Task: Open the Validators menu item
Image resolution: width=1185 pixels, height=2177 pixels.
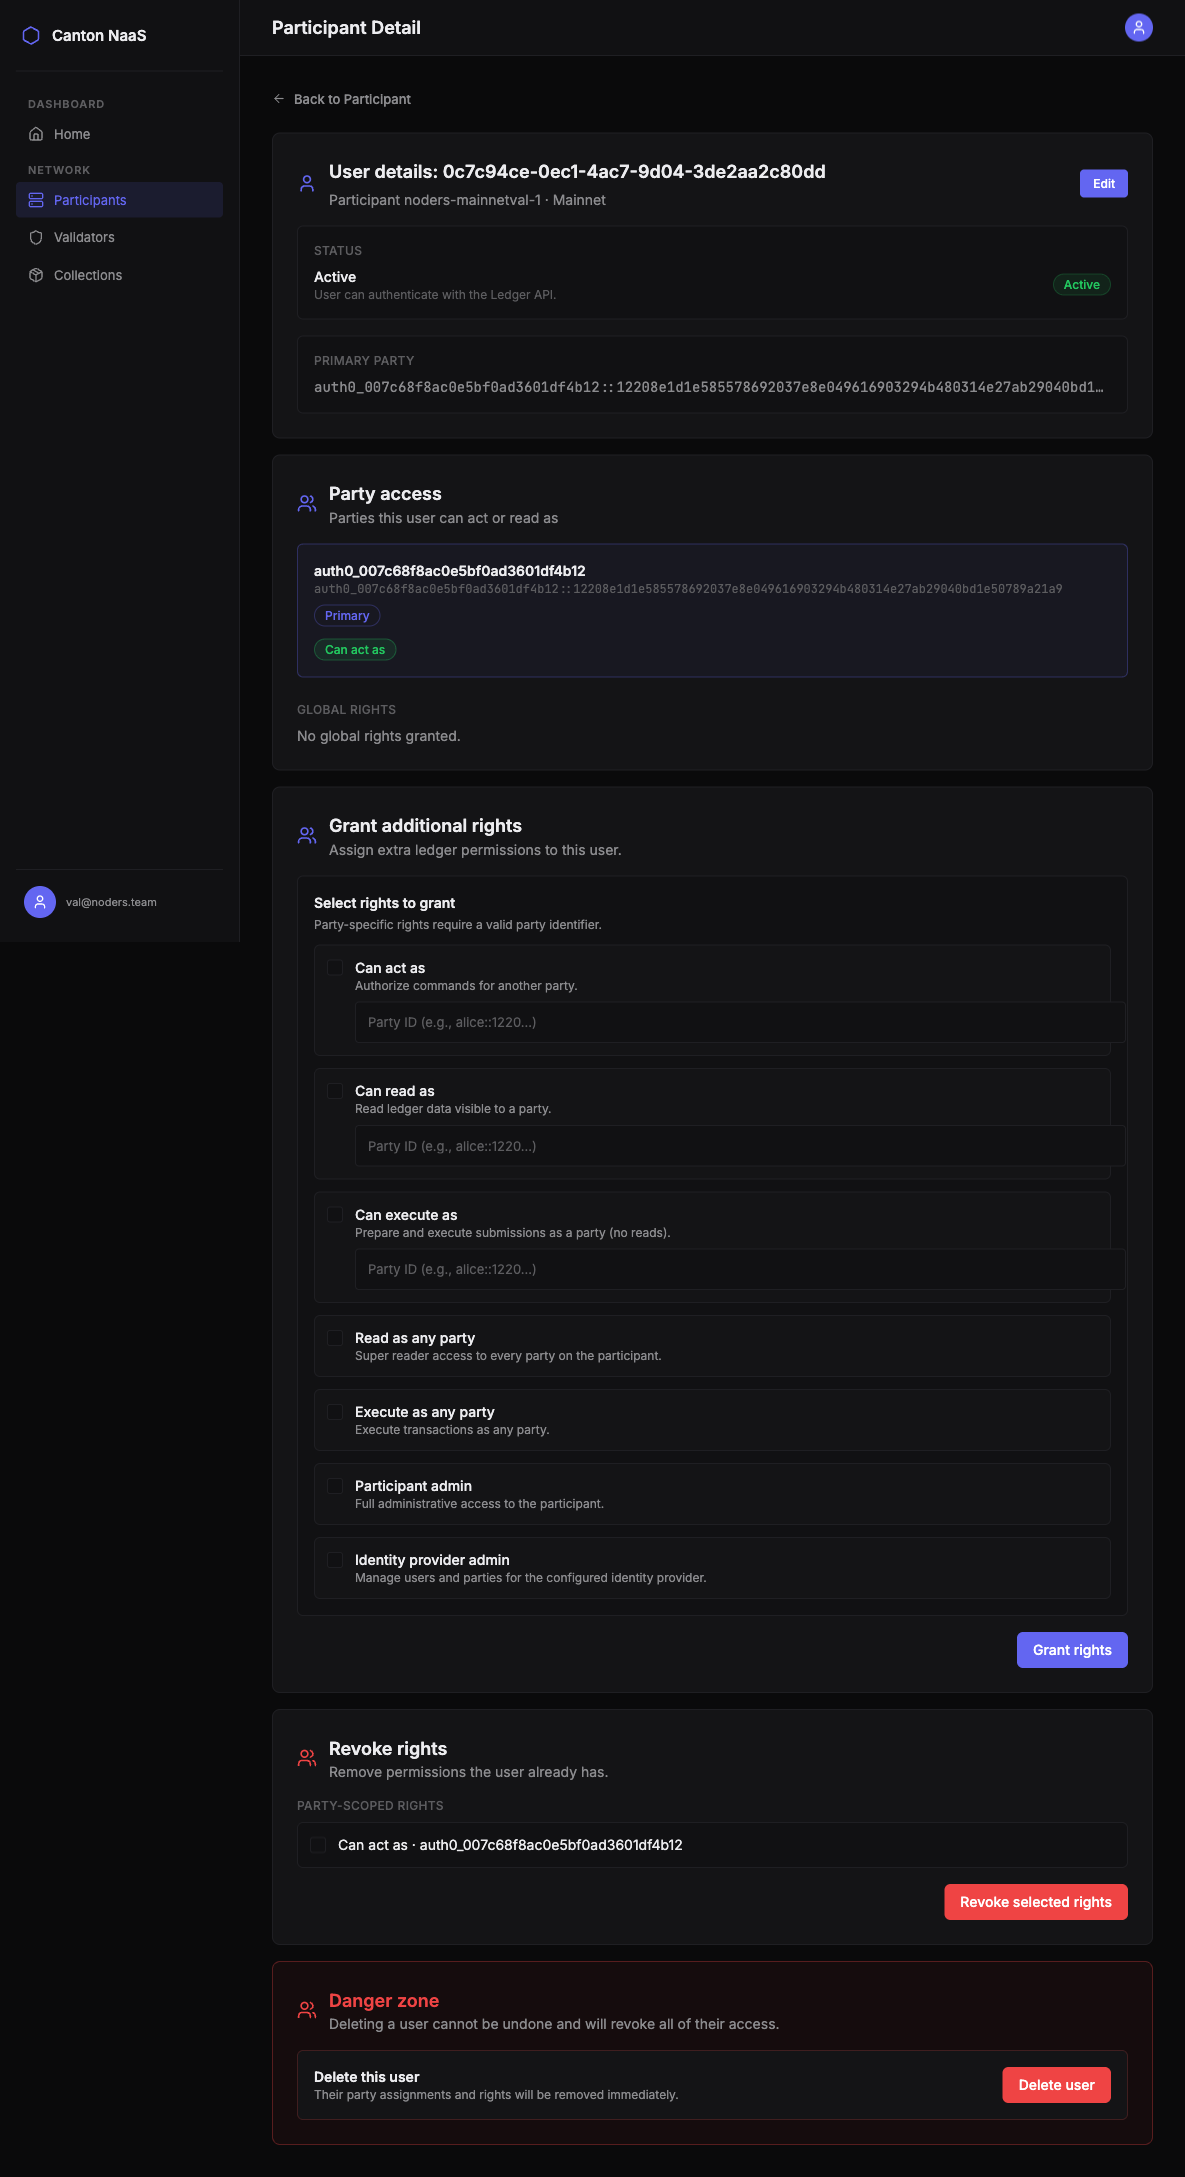Action: [84, 237]
